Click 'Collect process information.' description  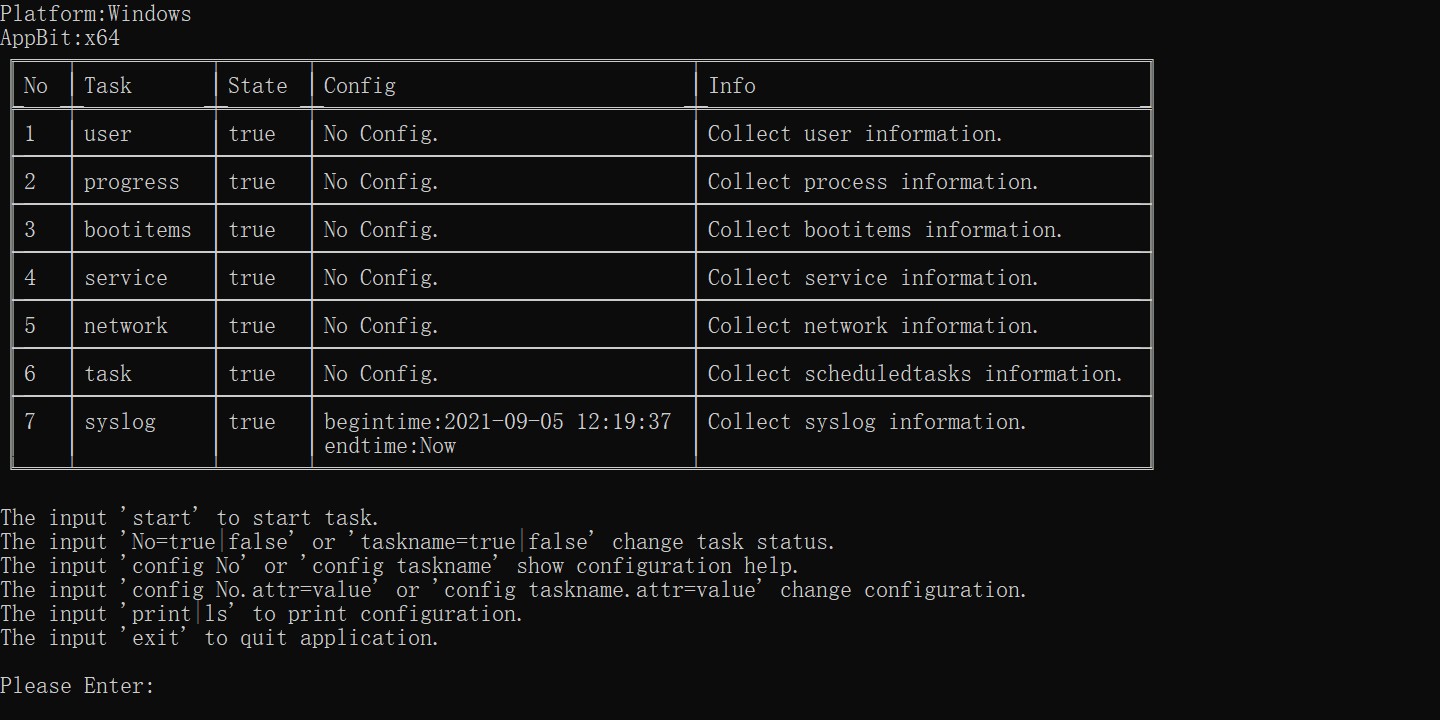point(873,182)
